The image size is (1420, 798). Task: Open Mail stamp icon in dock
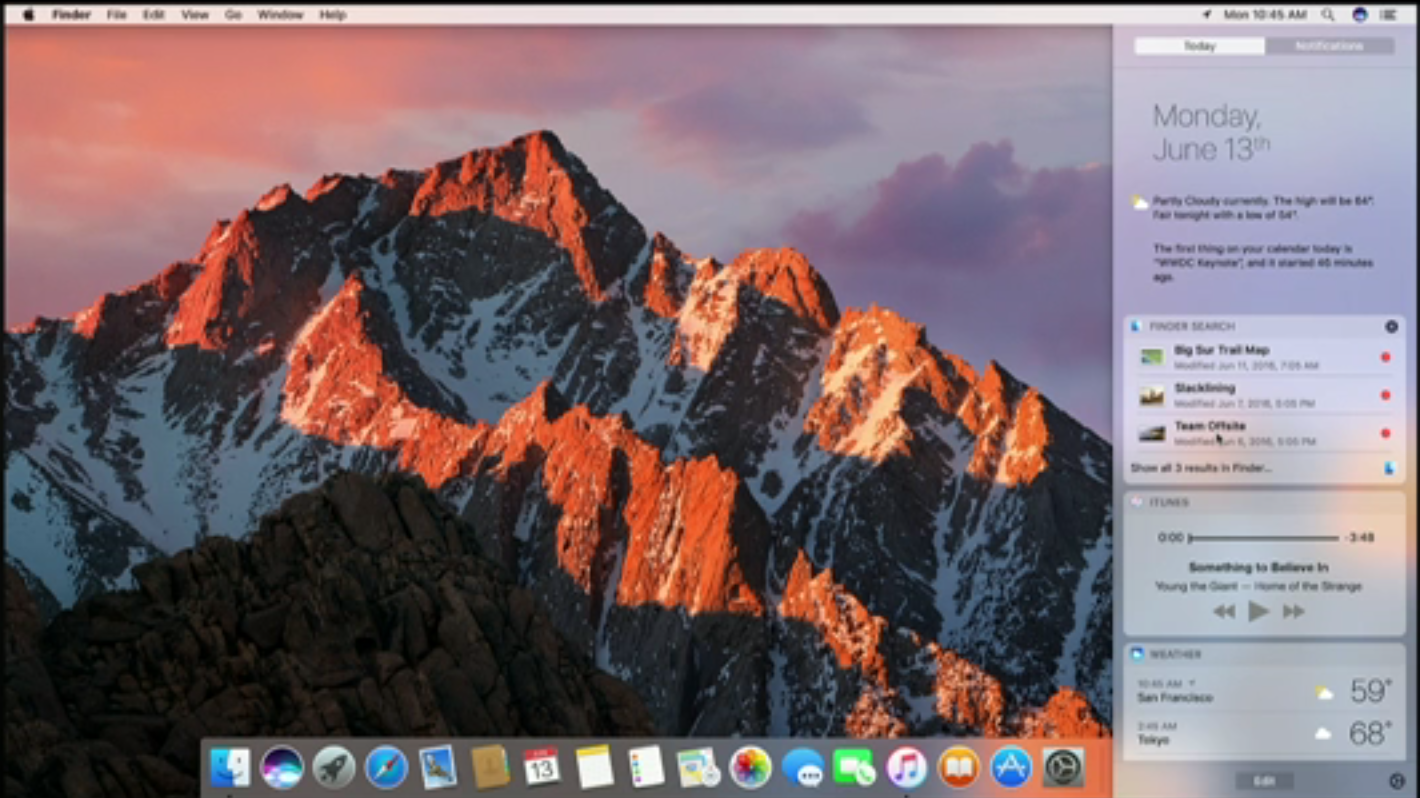click(438, 768)
